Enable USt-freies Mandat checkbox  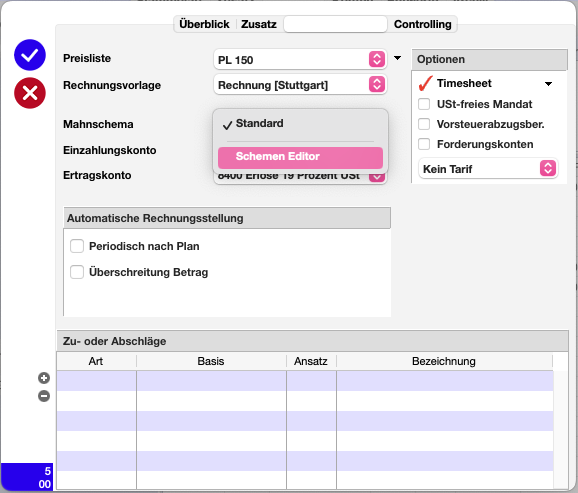pos(424,104)
